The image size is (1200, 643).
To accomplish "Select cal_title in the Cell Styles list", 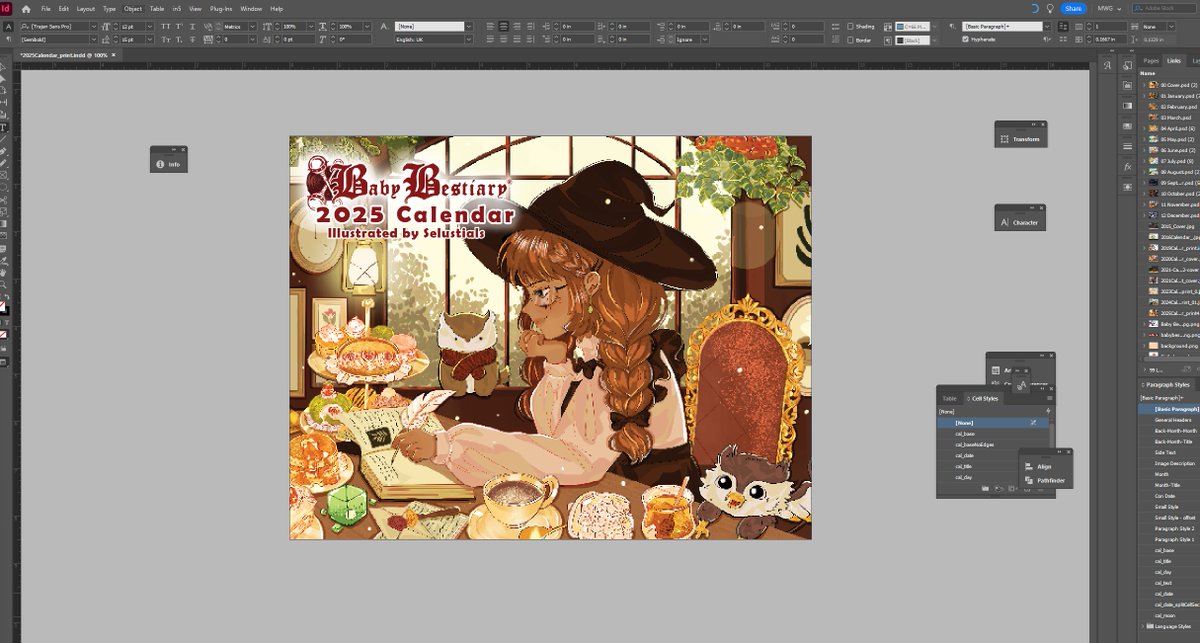I will [x=963, y=465].
